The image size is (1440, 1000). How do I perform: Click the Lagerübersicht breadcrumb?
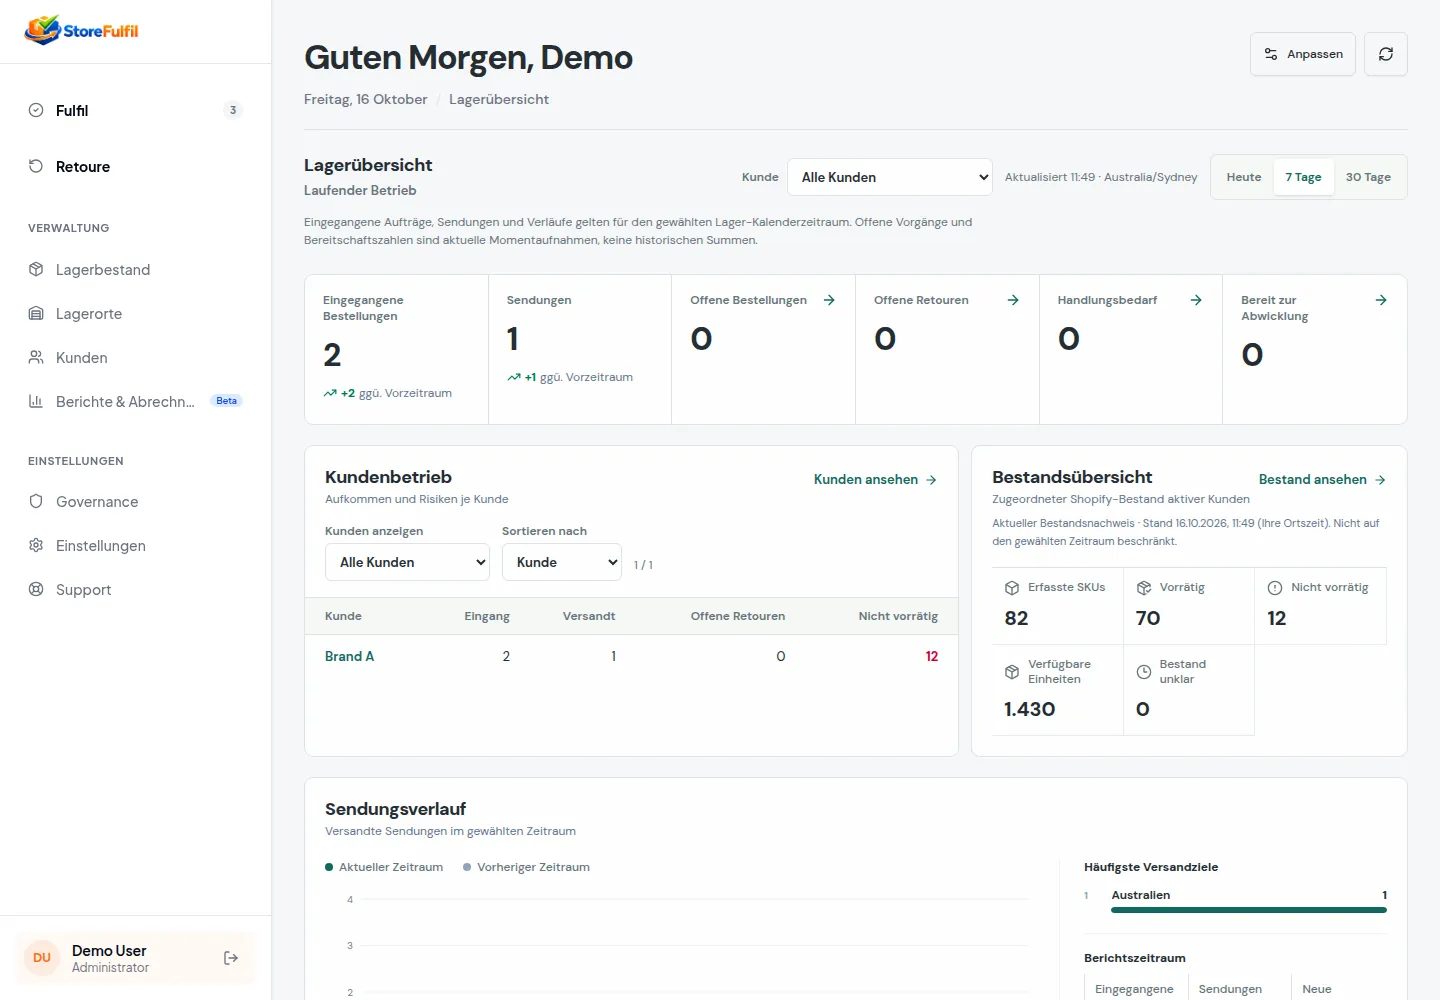click(499, 99)
